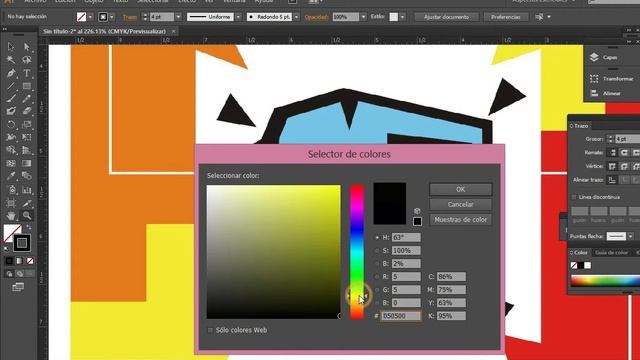640x360 pixels.
Task: Select the Mesh tool
Action: pyautogui.click(x=11, y=163)
